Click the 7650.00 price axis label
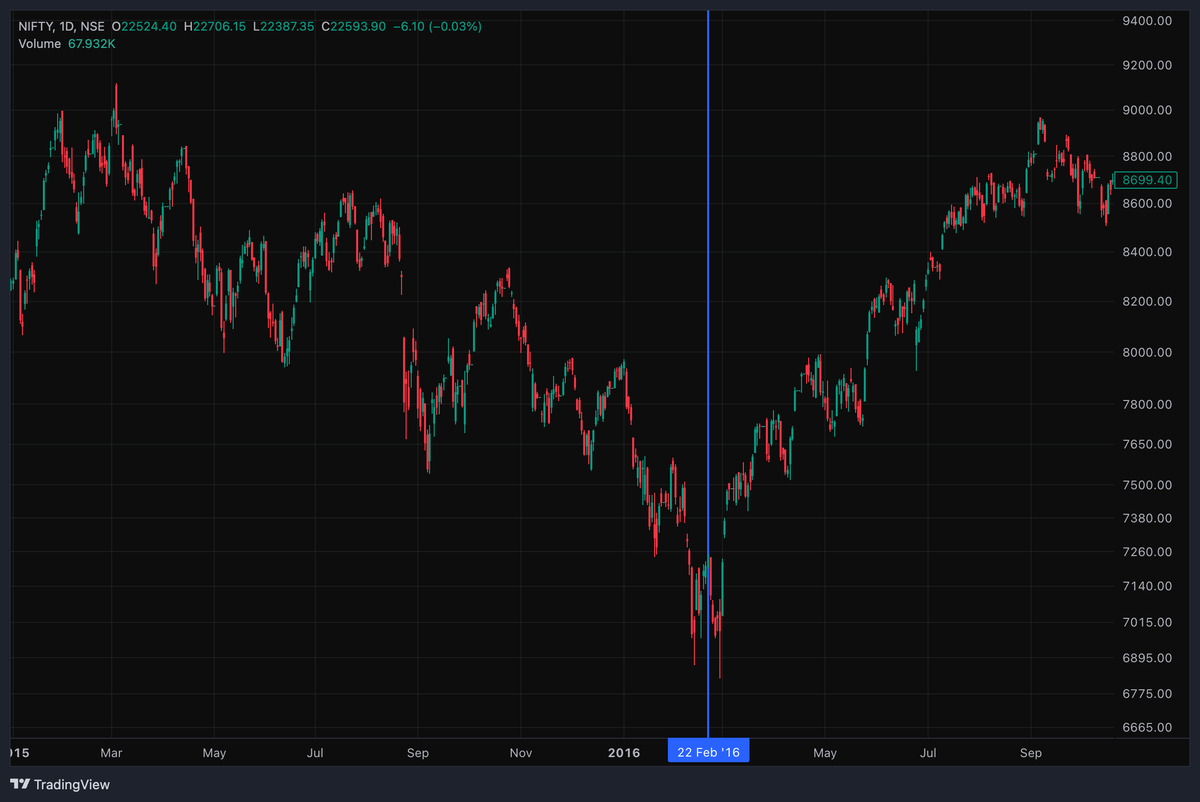The width and height of the screenshot is (1200, 802). 1147,444
